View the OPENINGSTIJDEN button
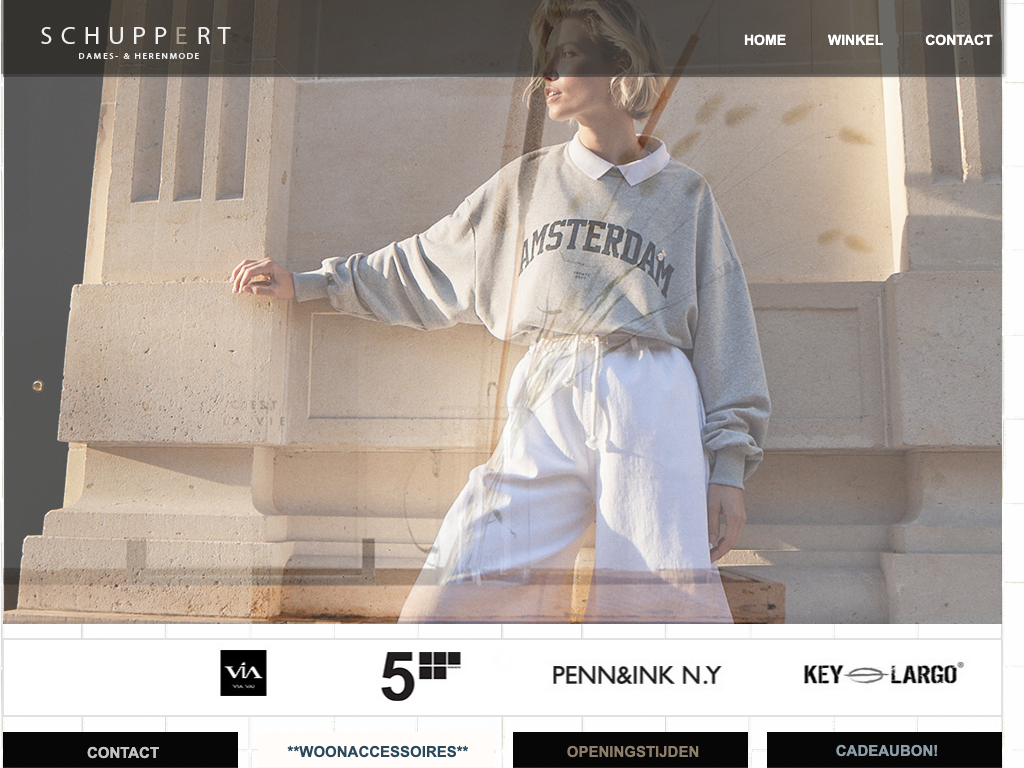The width and height of the screenshot is (1024, 768). tap(630, 750)
